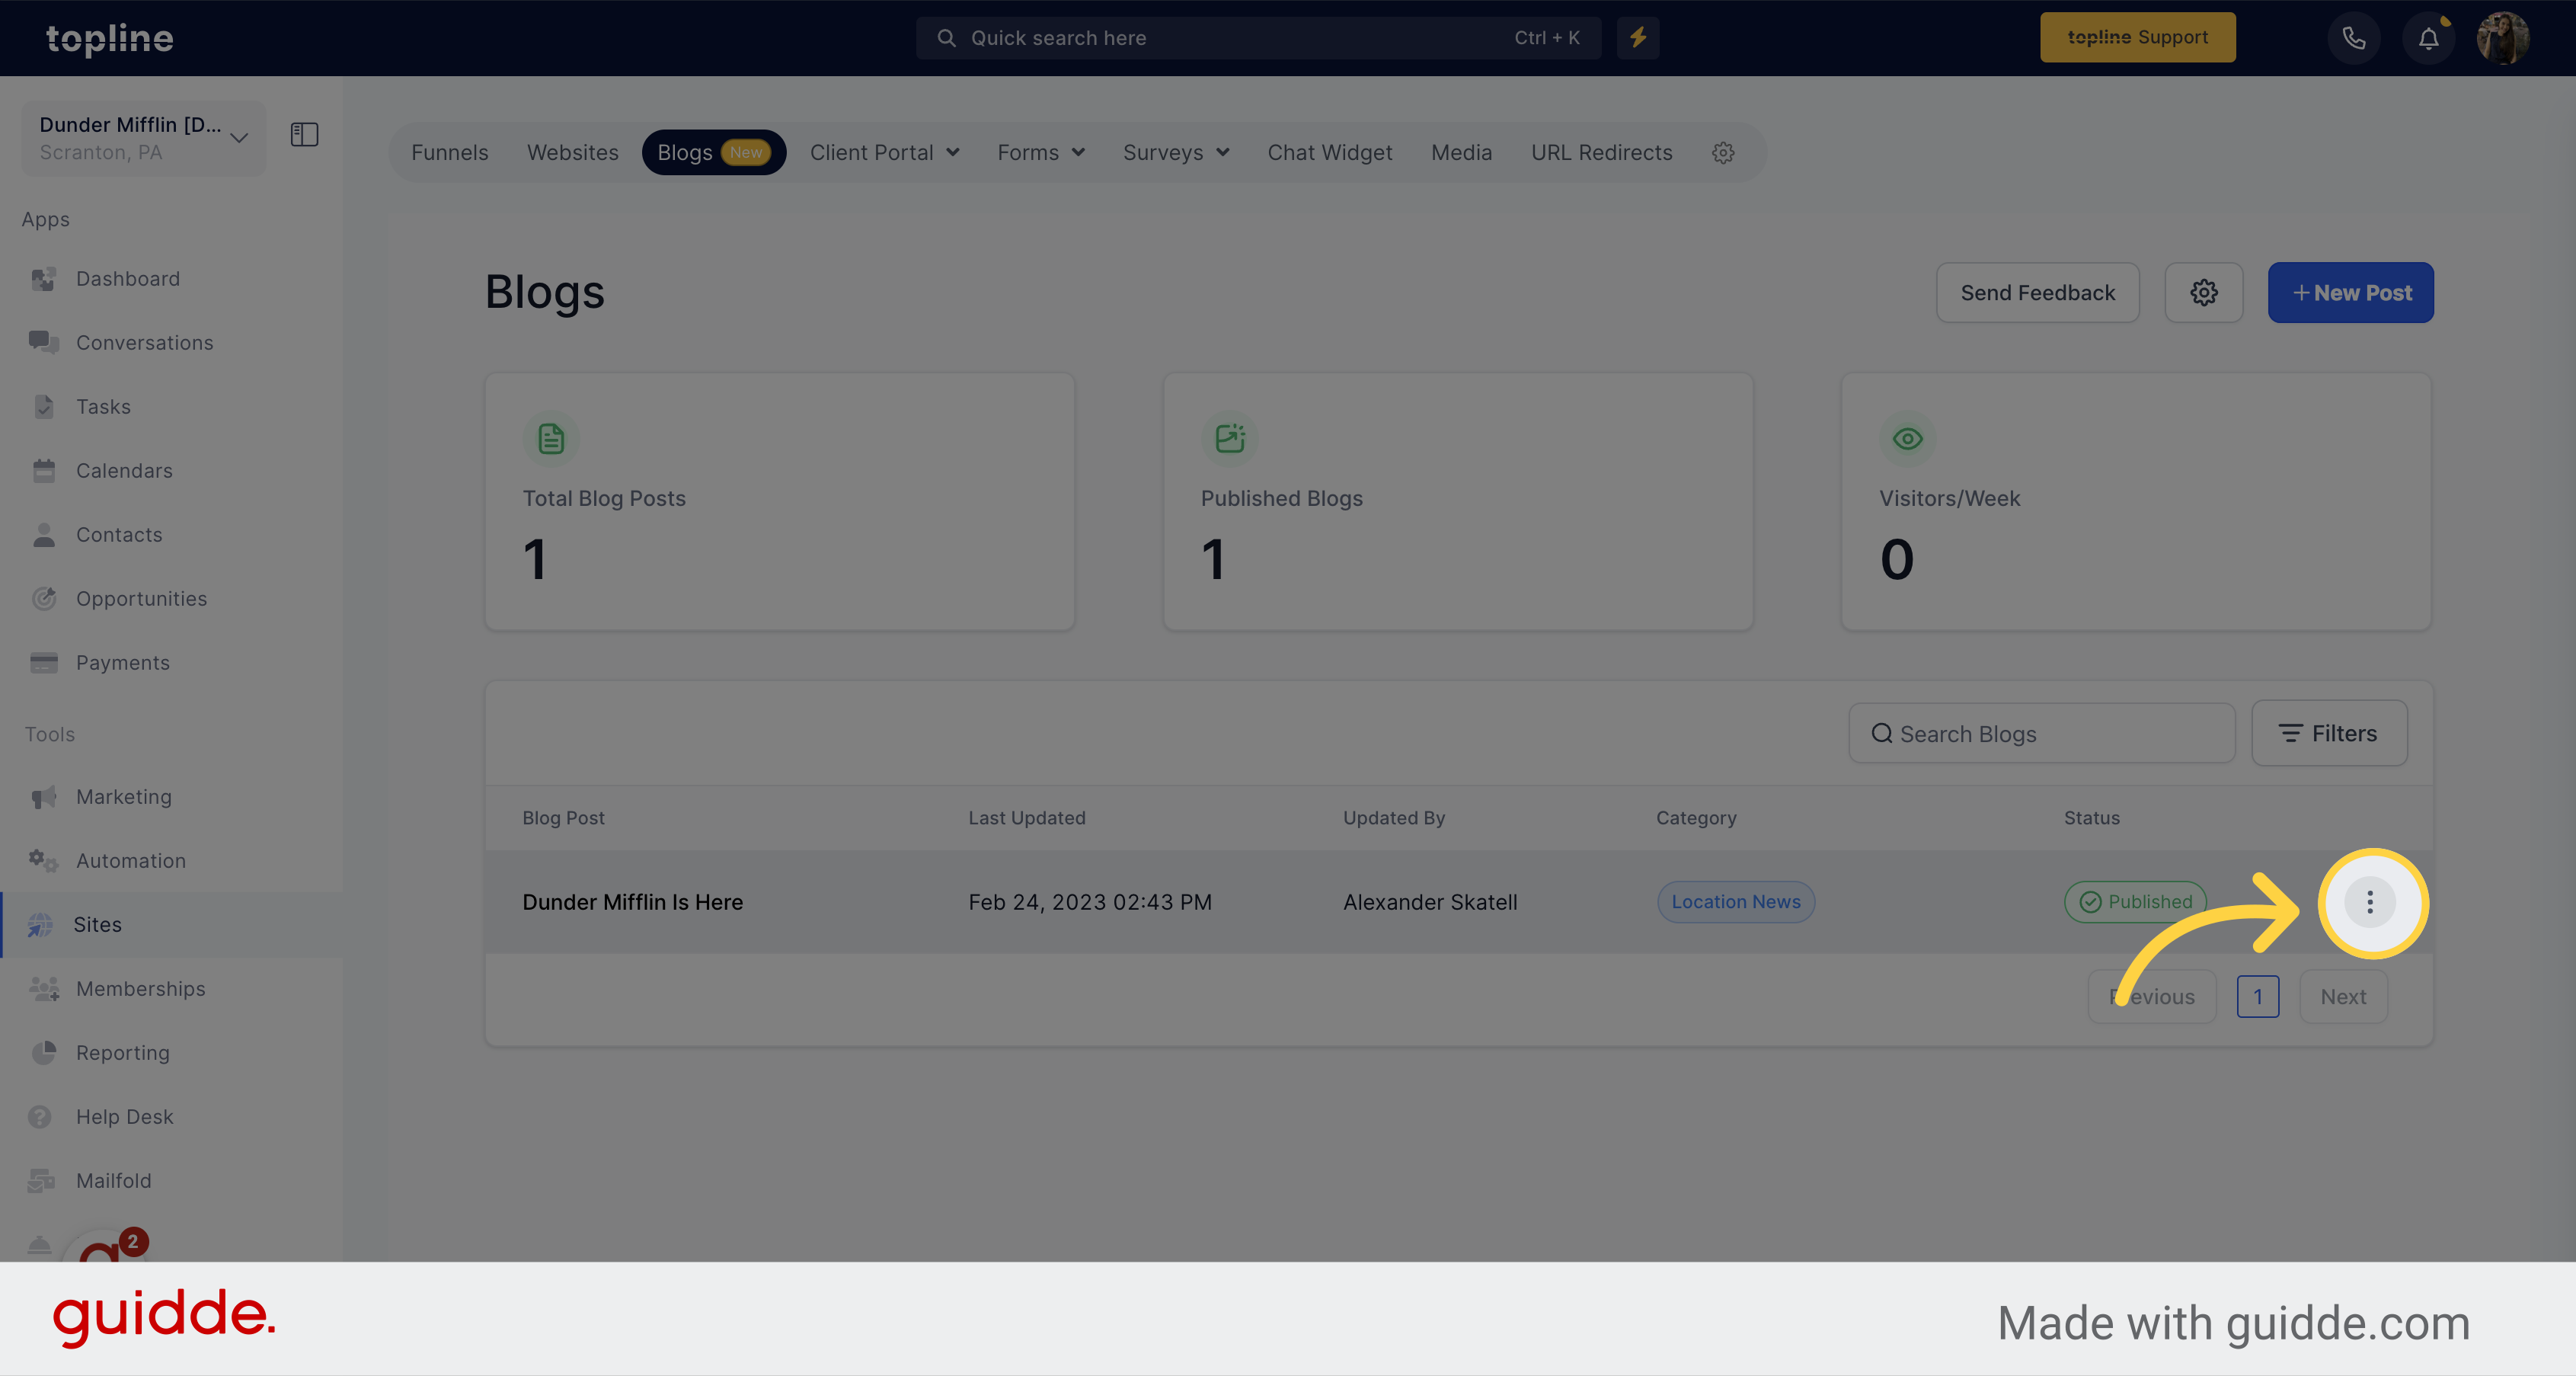2576x1376 pixels.
Task: Open the chat bubble with 2 notifications
Action: [104, 1244]
